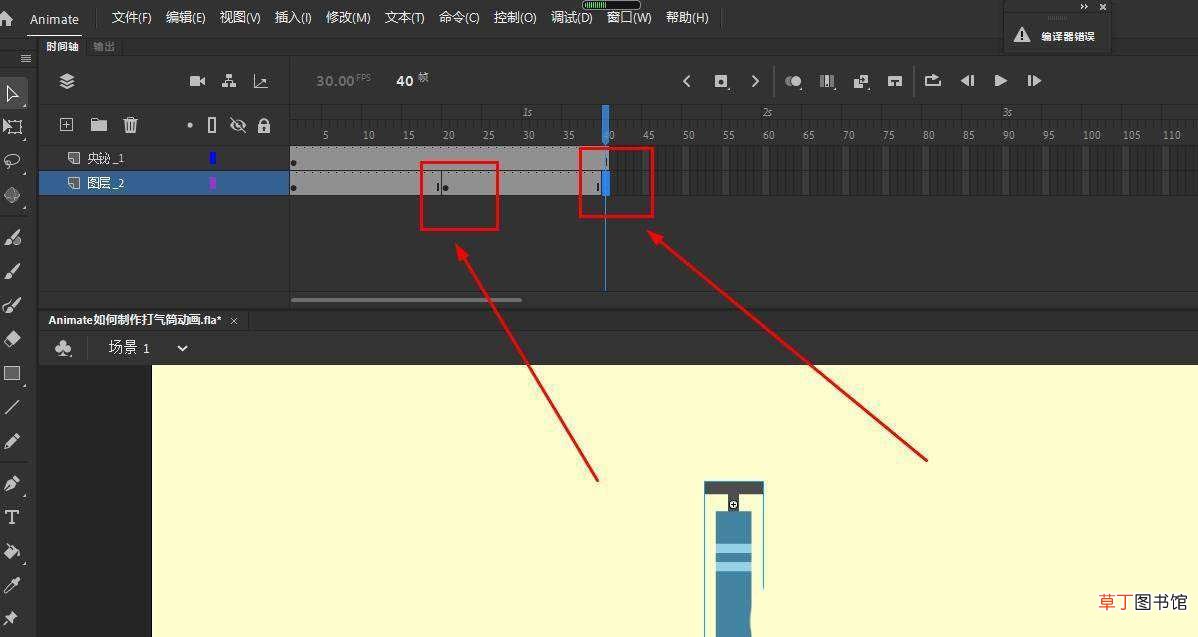This screenshot has width=1198, height=637.
Task: Show the layer parenting view
Action: 228,81
